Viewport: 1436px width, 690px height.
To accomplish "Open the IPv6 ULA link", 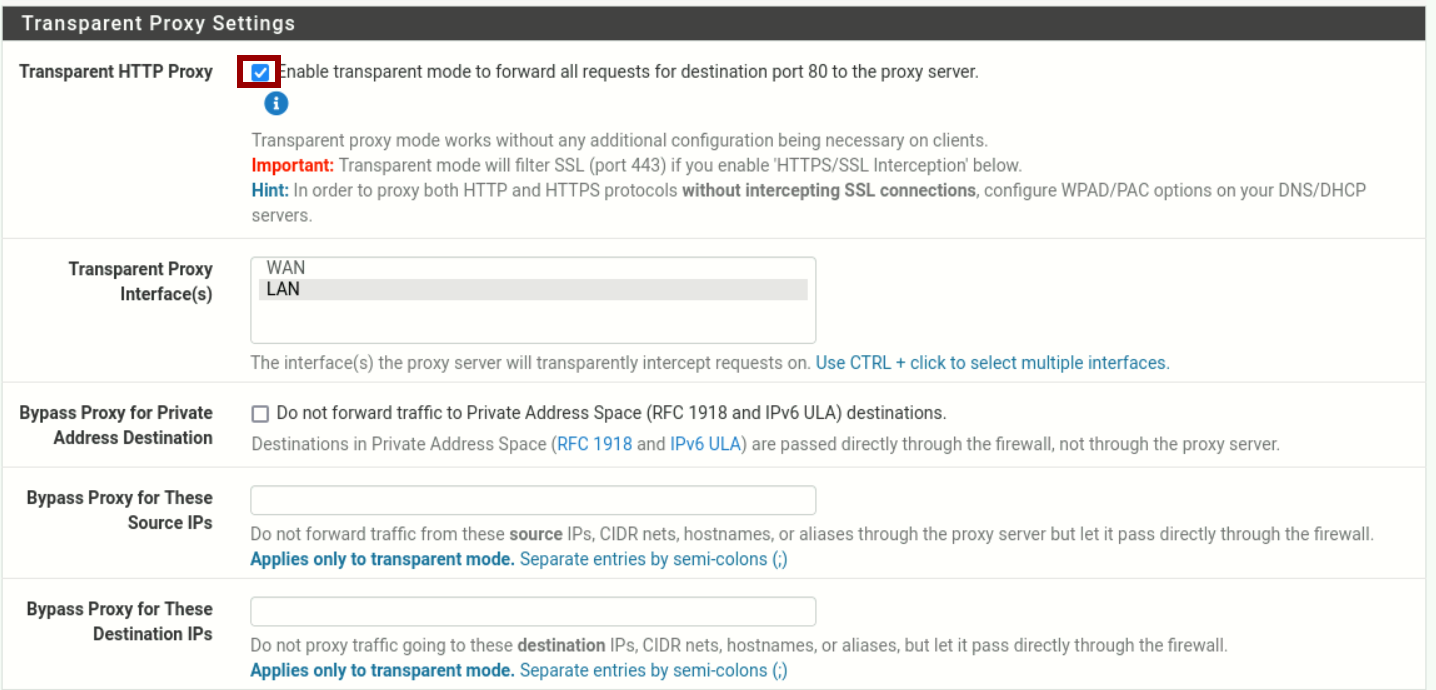I will pos(706,444).
